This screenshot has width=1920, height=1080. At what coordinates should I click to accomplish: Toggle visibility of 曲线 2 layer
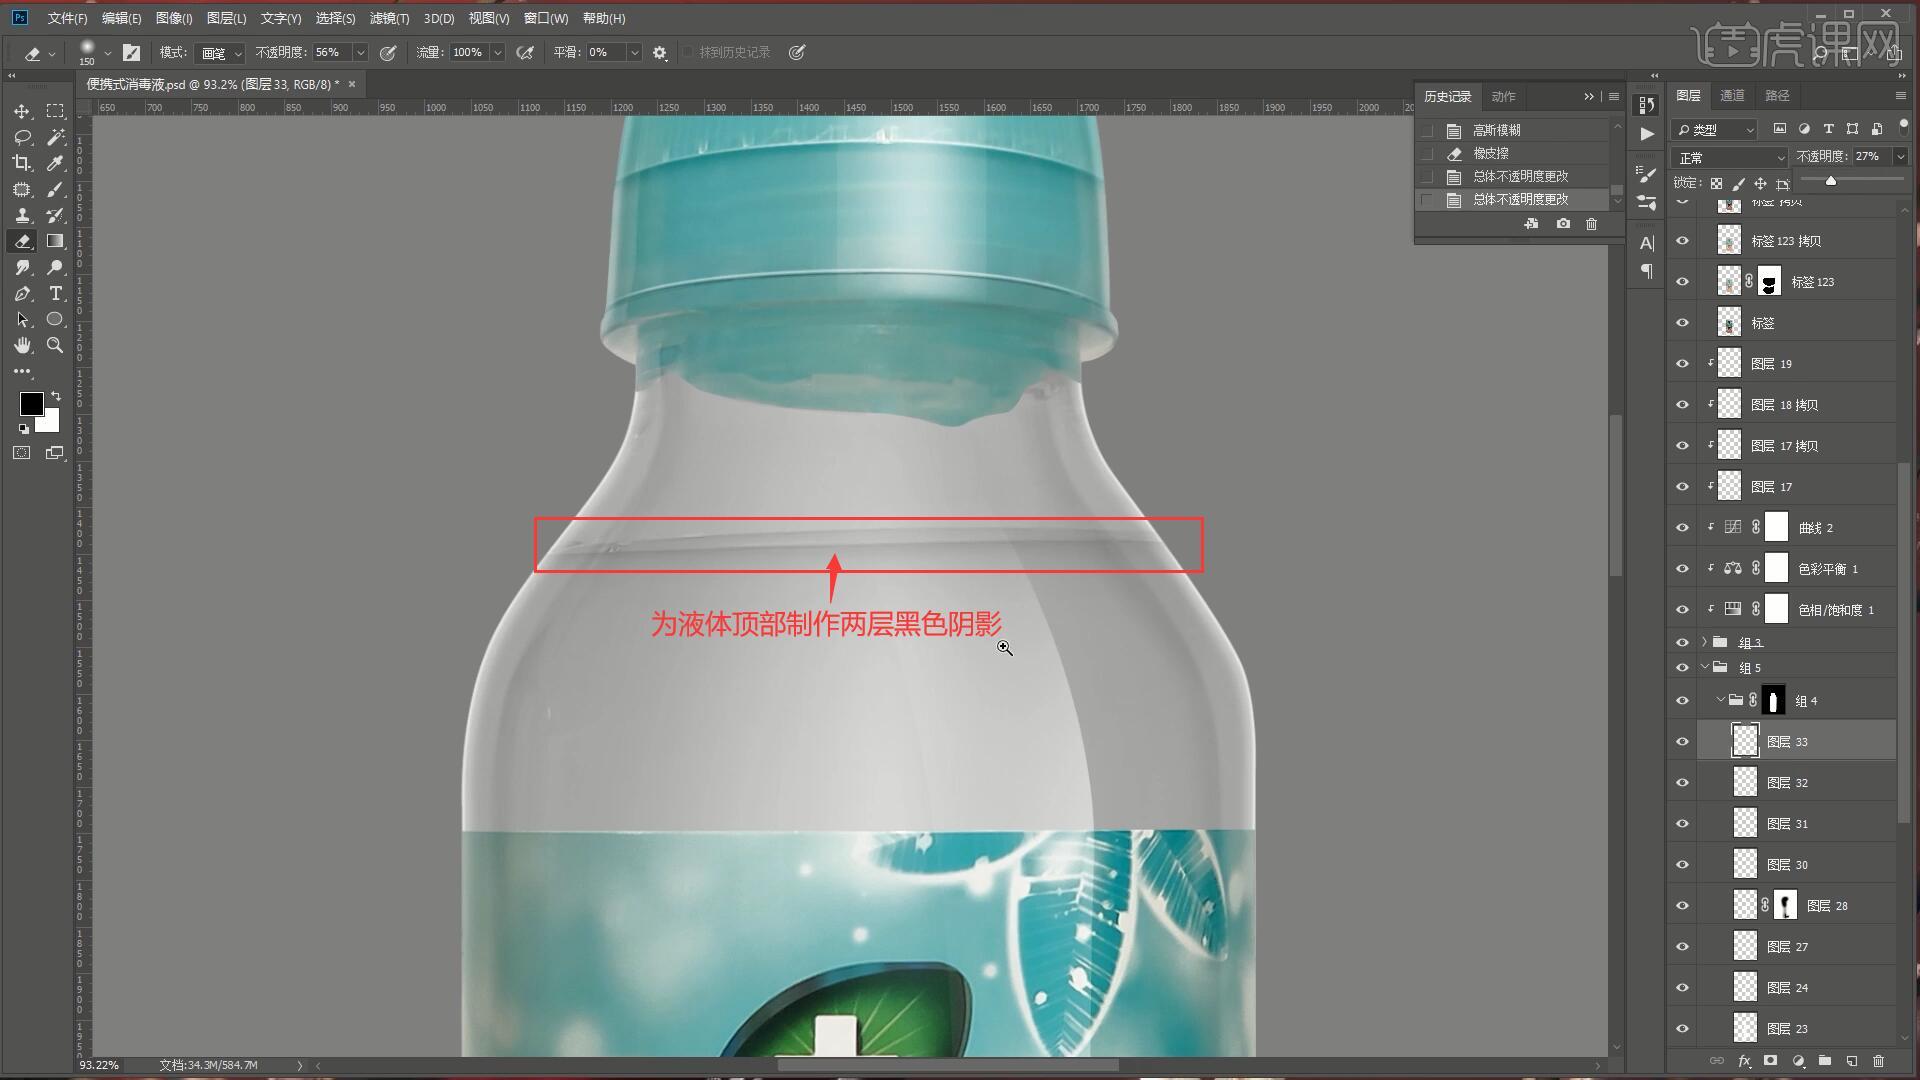click(1682, 528)
